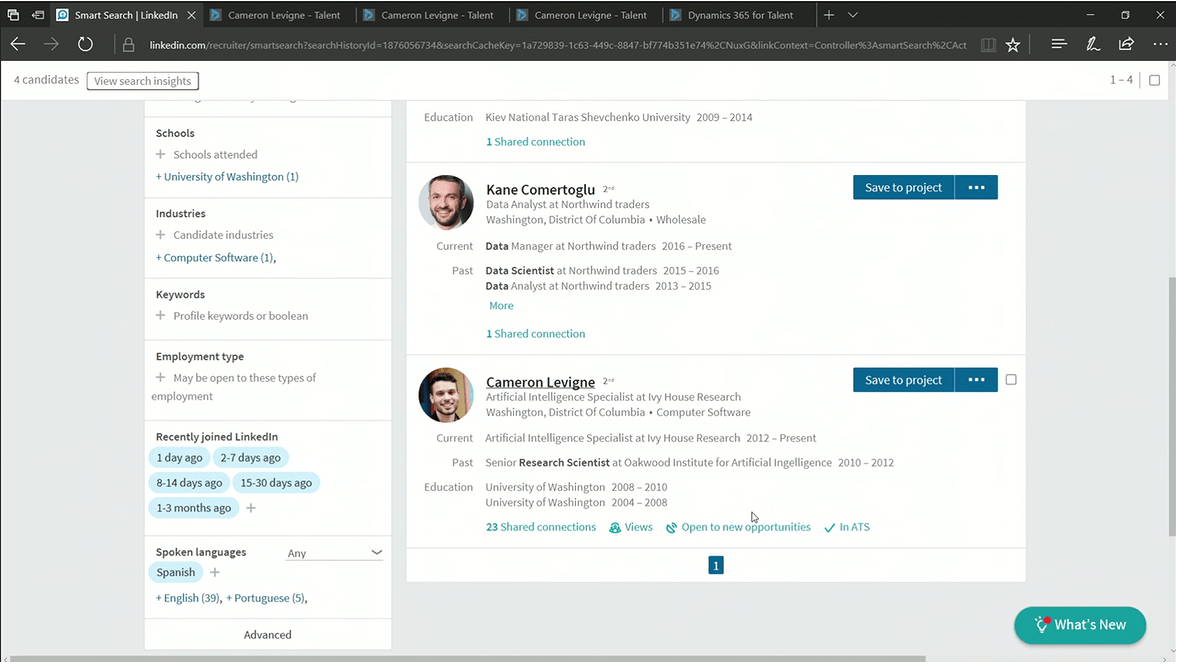Open the browser hub icon

(x=1059, y=44)
